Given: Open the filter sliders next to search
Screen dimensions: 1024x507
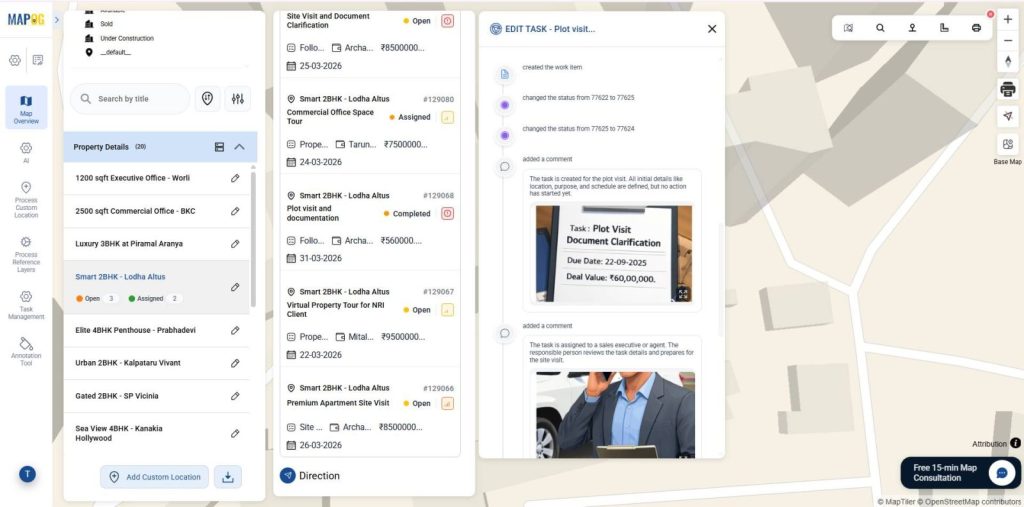Looking at the screenshot, I should pos(238,99).
